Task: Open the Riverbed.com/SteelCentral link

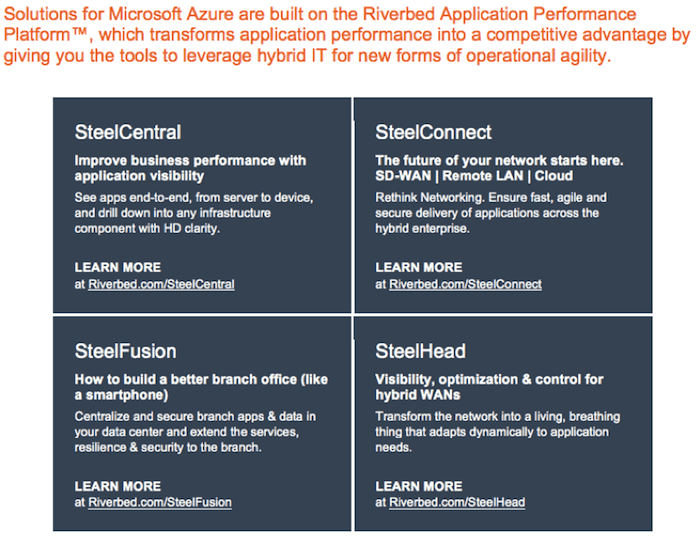Action: coord(161,284)
